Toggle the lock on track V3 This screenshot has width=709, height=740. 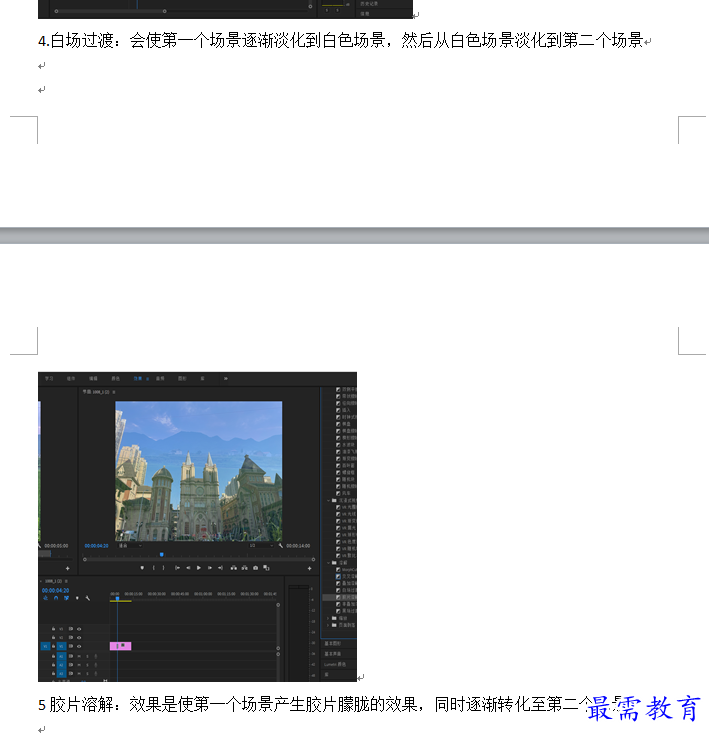pyautogui.click(x=53, y=629)
